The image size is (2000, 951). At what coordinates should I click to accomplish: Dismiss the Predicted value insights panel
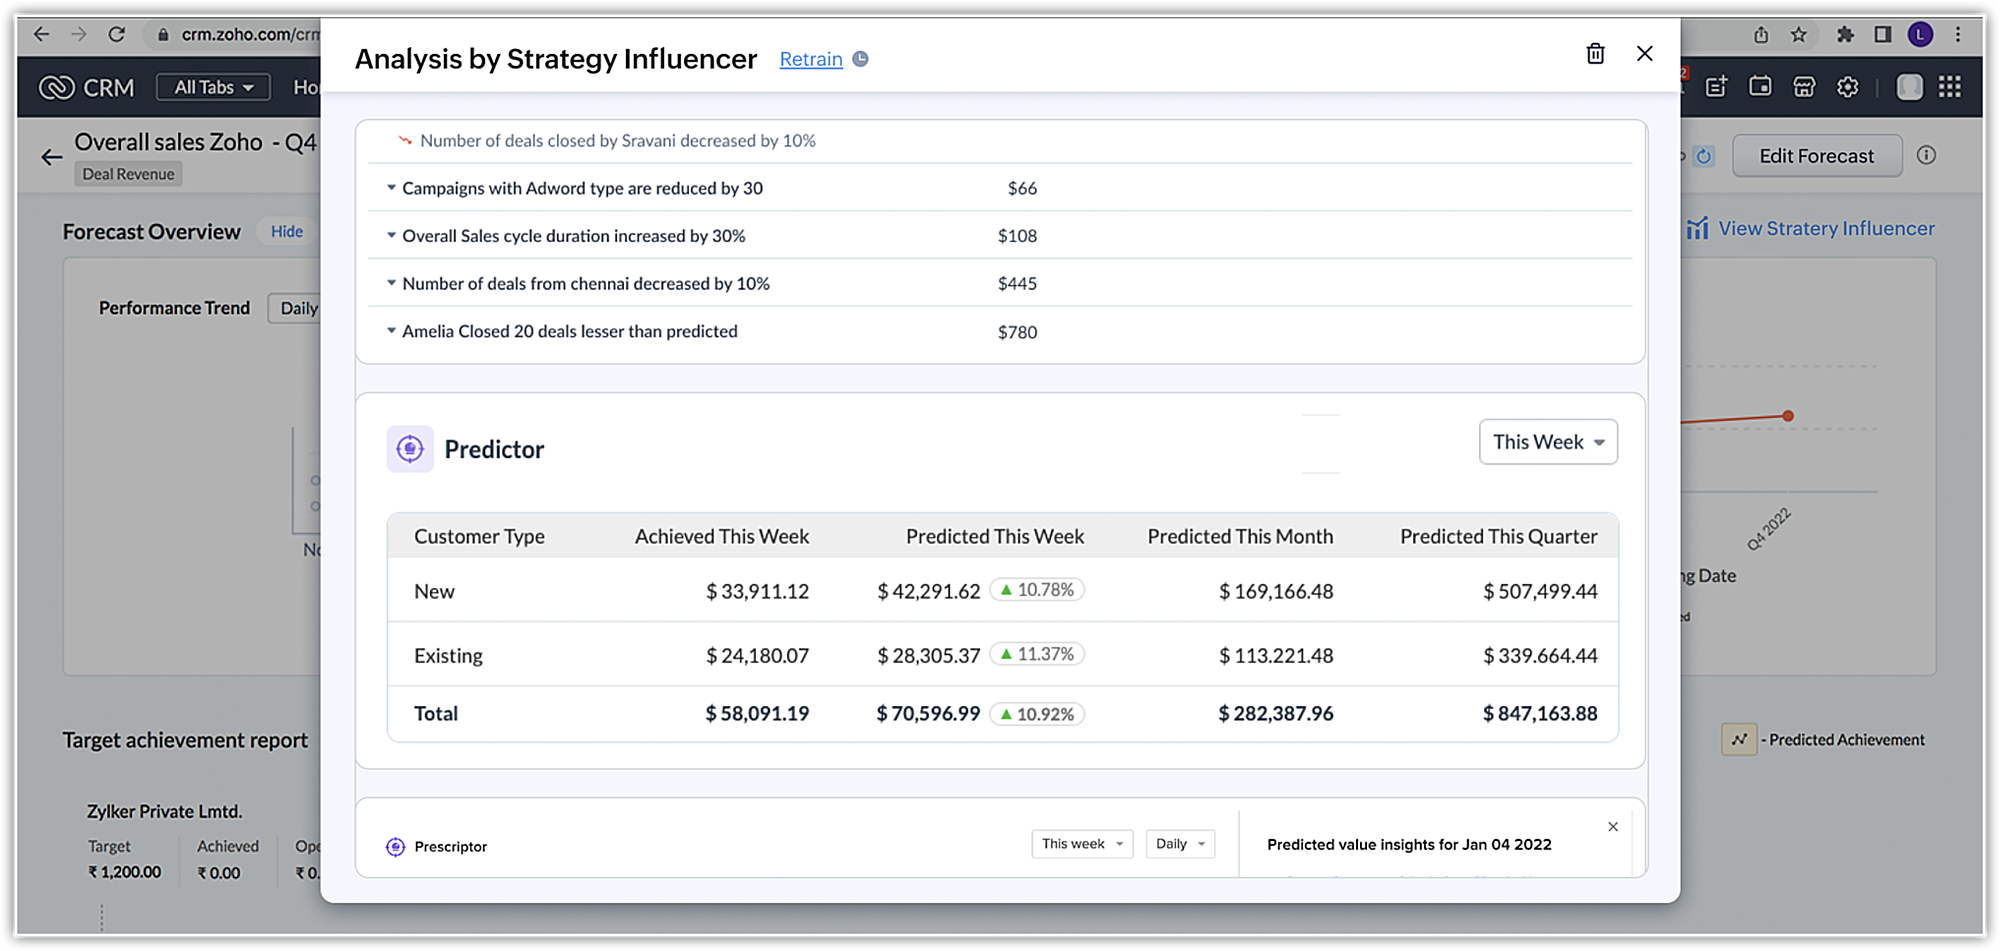[1612, 827]
